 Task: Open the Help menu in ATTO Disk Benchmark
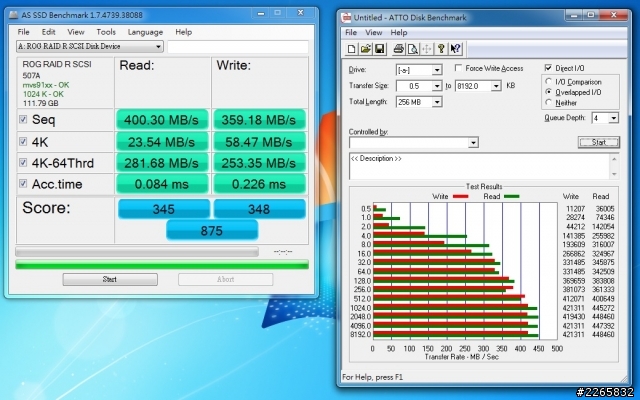(399, 33)
